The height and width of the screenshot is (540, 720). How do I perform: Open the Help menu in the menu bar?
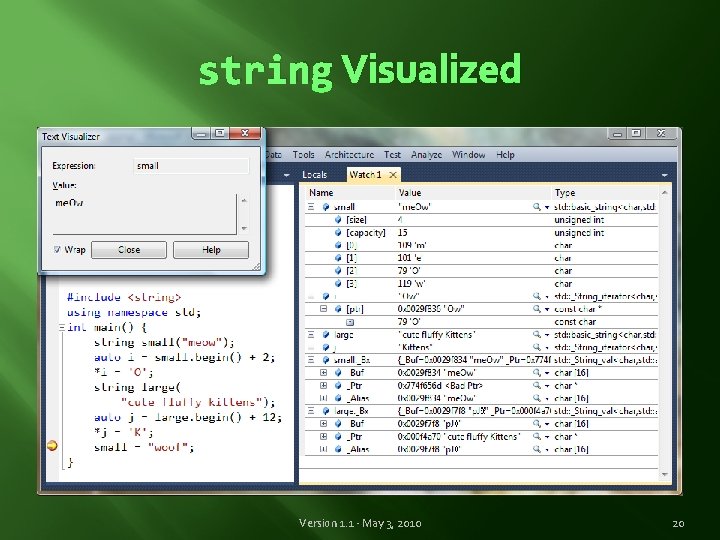point(505,155)
